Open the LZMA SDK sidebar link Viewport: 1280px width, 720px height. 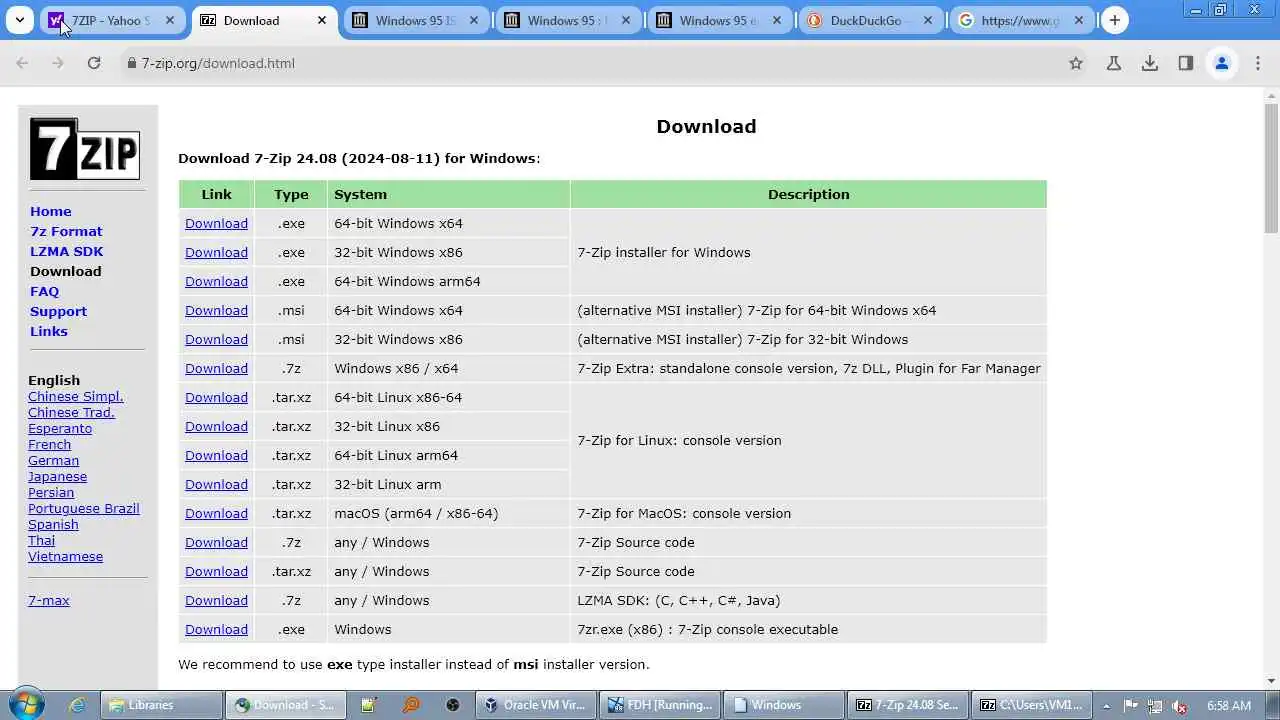(66, 251)
